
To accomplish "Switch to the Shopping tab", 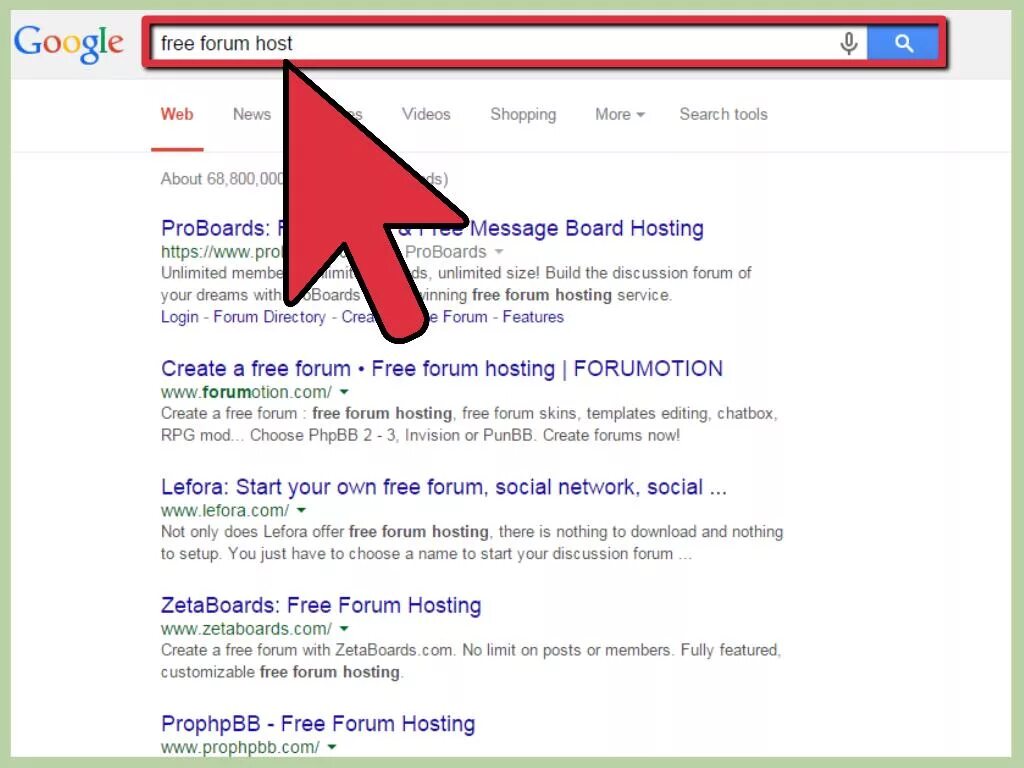I will [523, 114].
